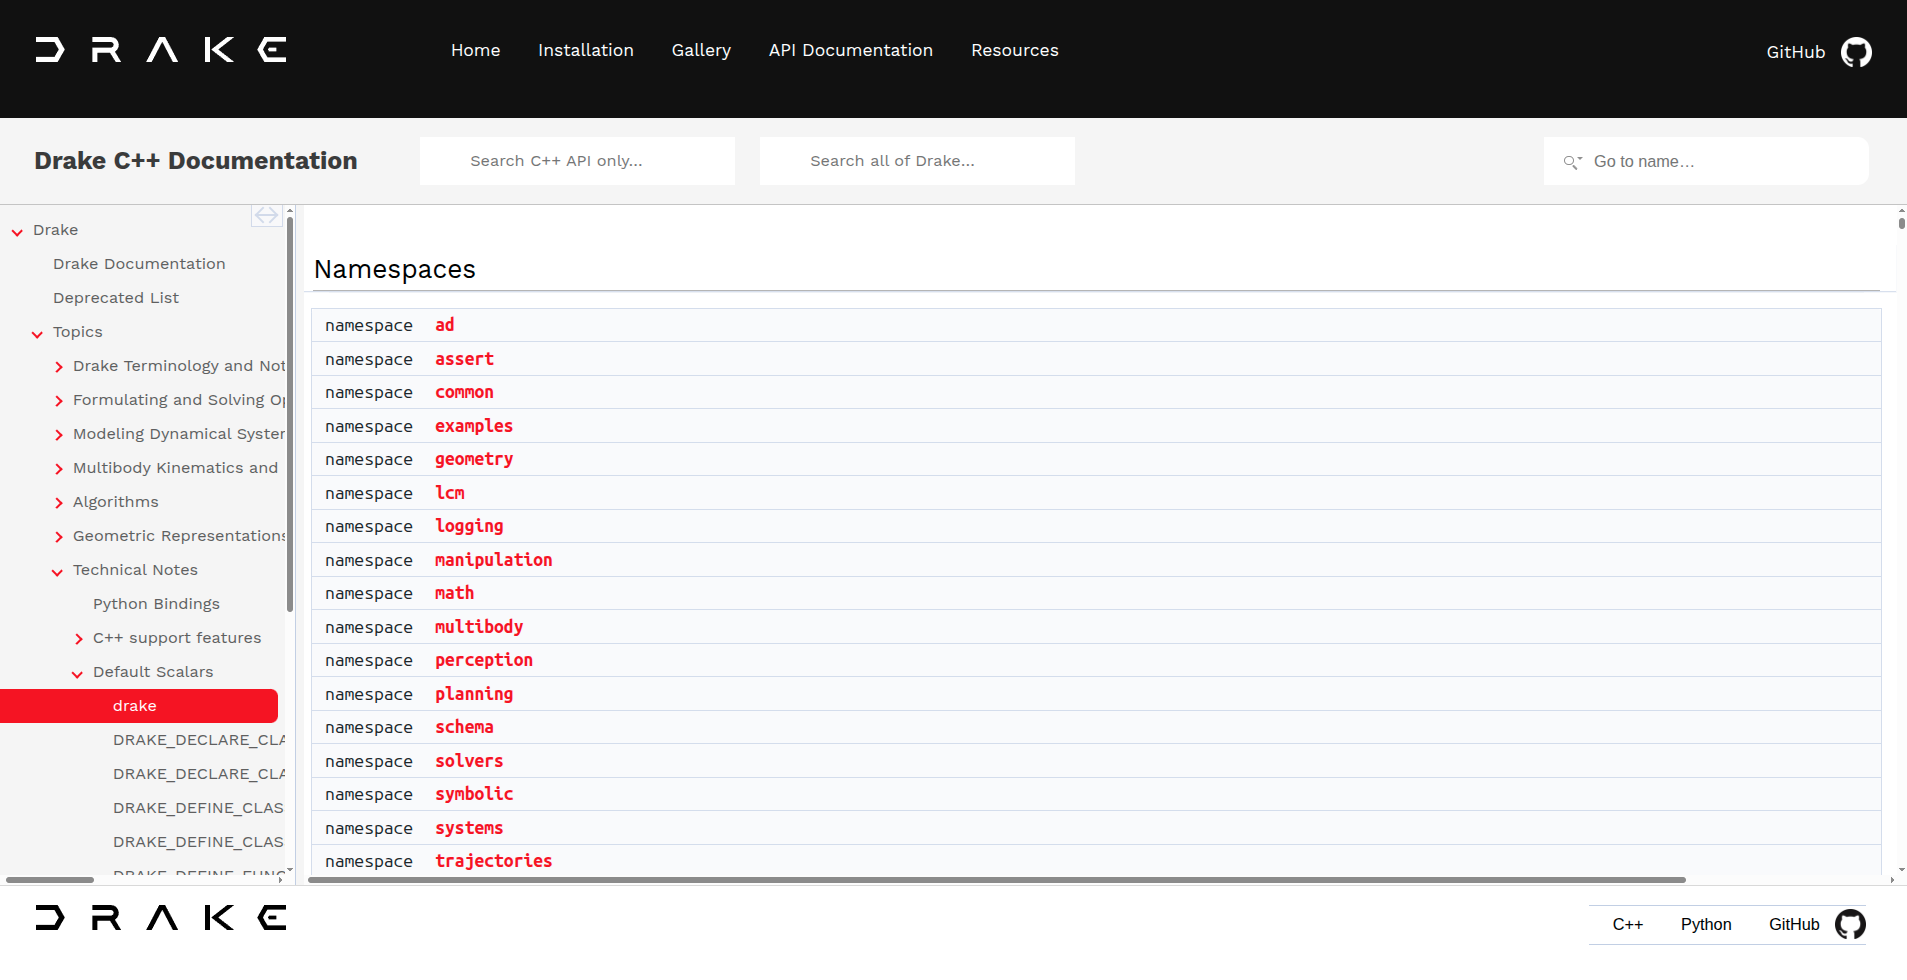1907x980 pixels.
Task: Expand Drake Terminology and Notation node
Action: tap(59, 367)
